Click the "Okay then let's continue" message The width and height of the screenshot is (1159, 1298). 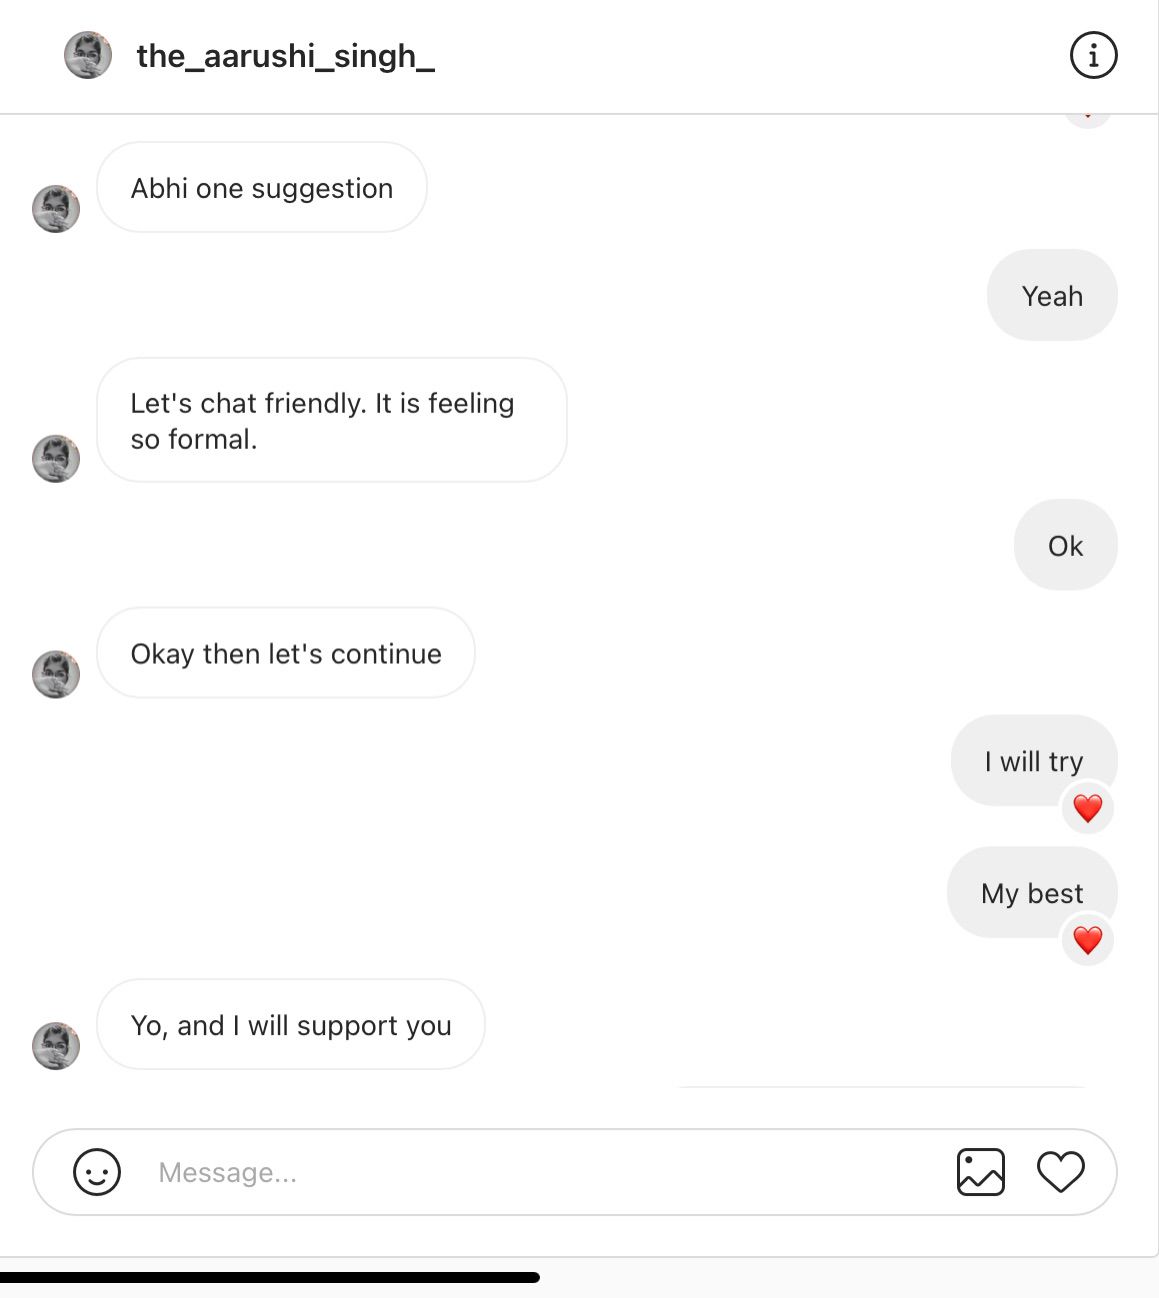[286, 653]
